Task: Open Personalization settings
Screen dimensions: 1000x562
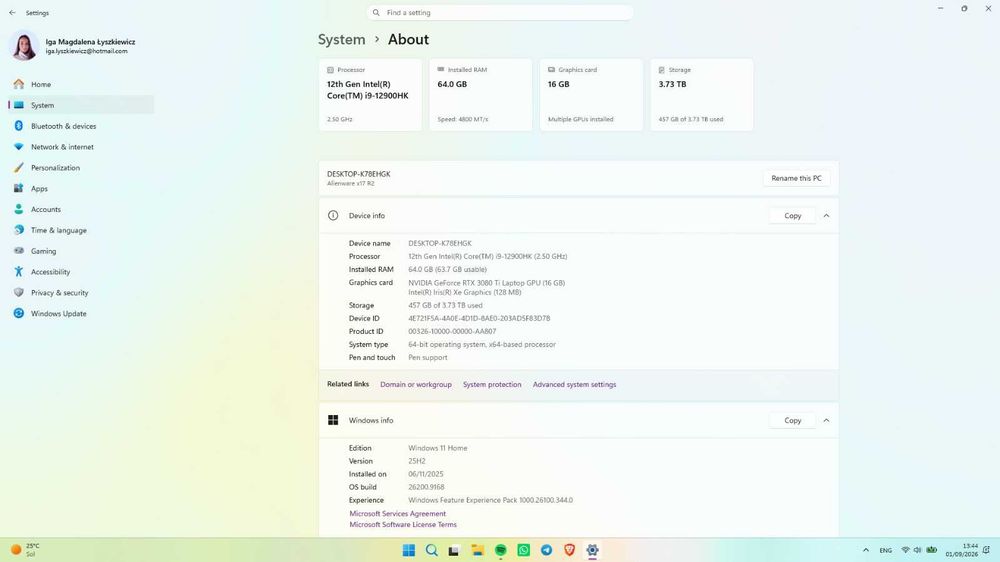Action: [81, 168]
